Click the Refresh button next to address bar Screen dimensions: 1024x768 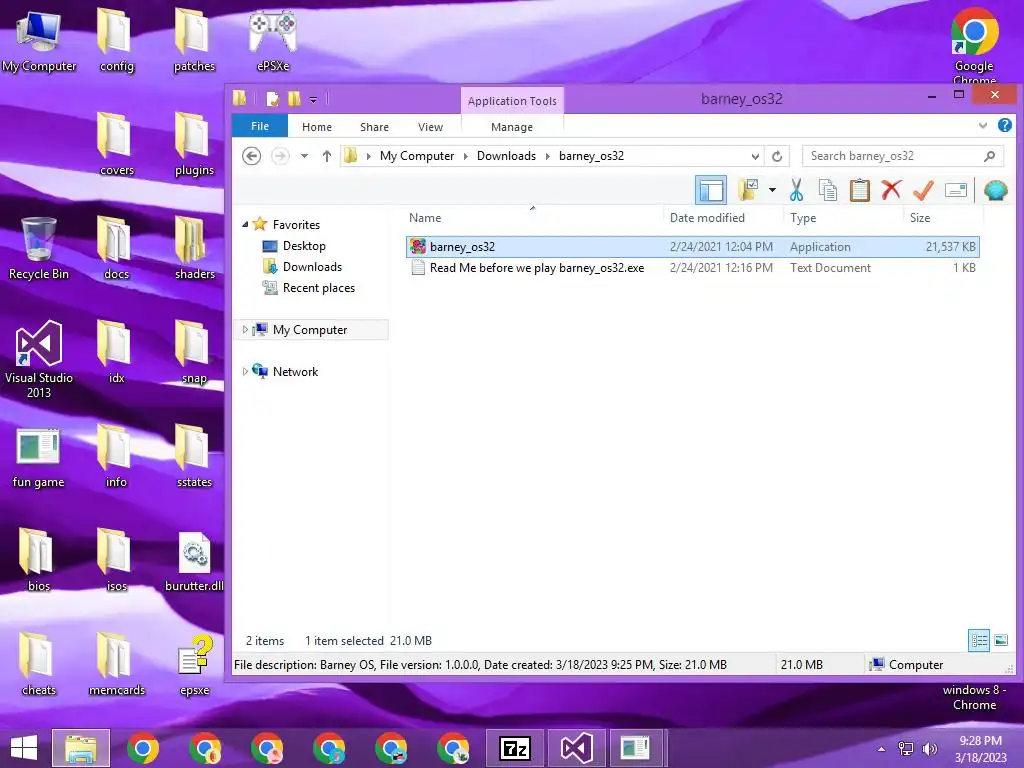(777, 156)
